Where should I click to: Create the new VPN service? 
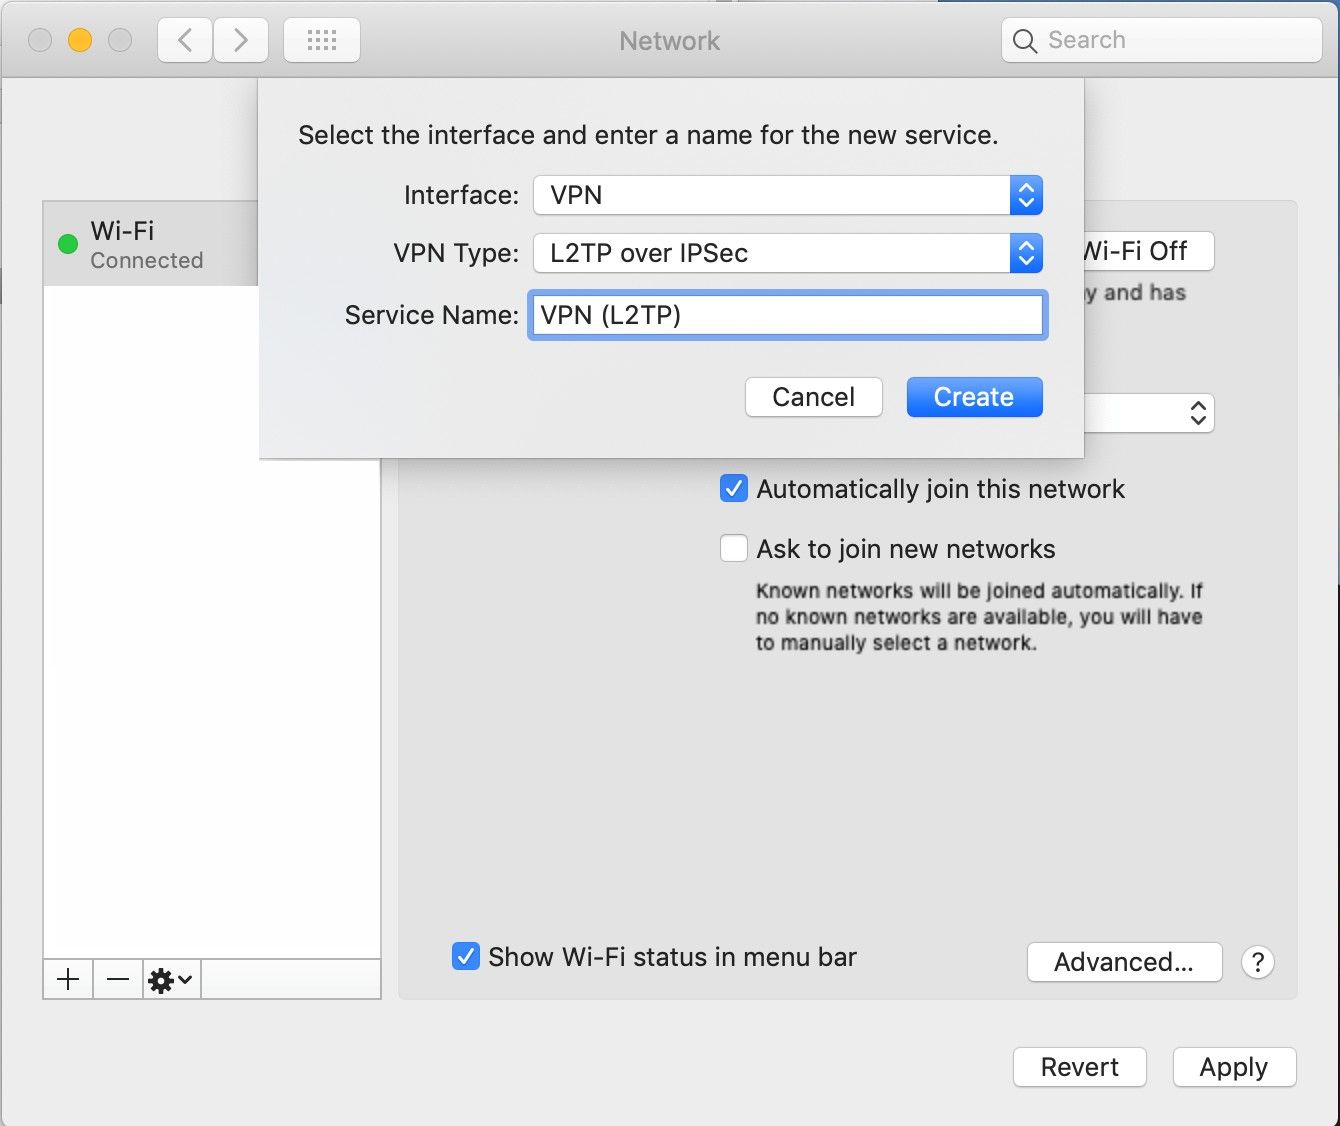(x=973, y=397)
